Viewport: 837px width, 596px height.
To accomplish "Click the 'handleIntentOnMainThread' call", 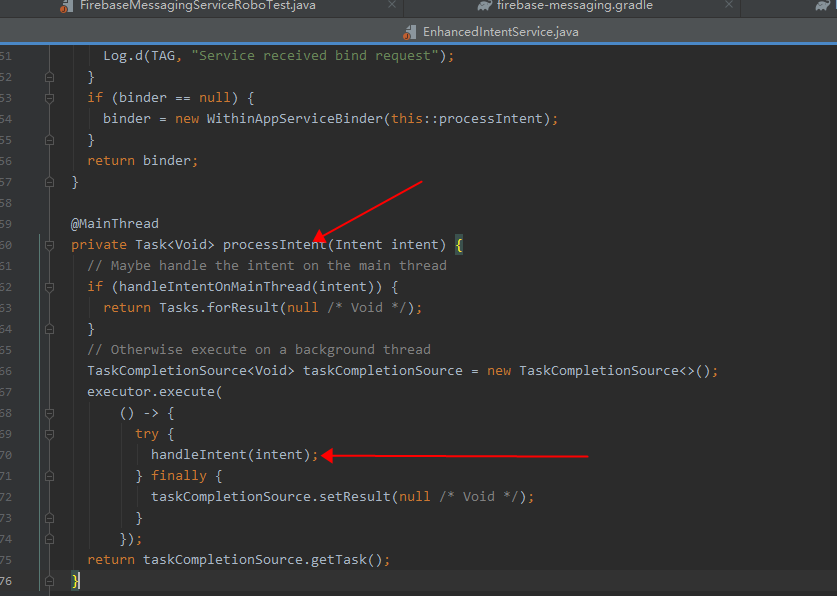I will coord(215,287).
